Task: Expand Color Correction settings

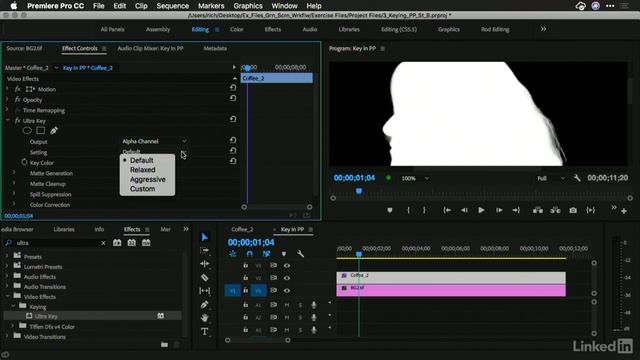Action: [14, 204]
